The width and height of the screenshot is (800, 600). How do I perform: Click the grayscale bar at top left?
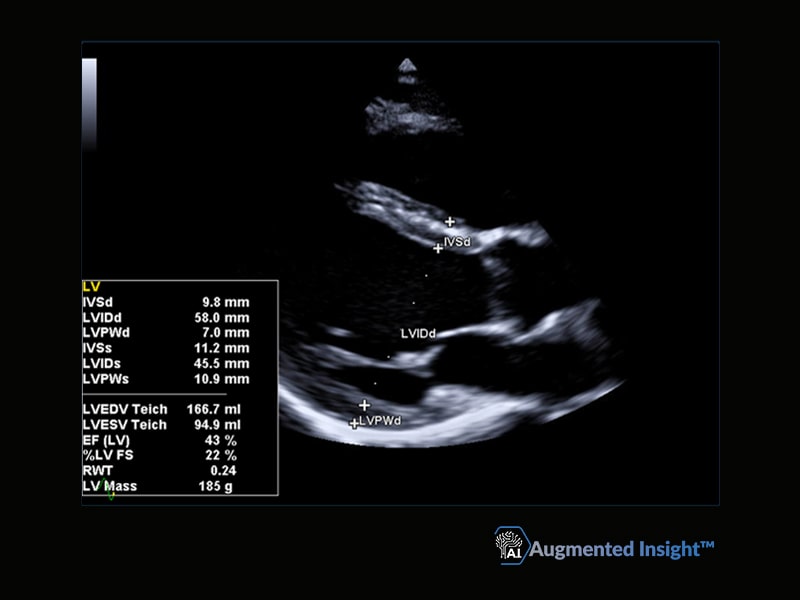(x=89, y=104)
